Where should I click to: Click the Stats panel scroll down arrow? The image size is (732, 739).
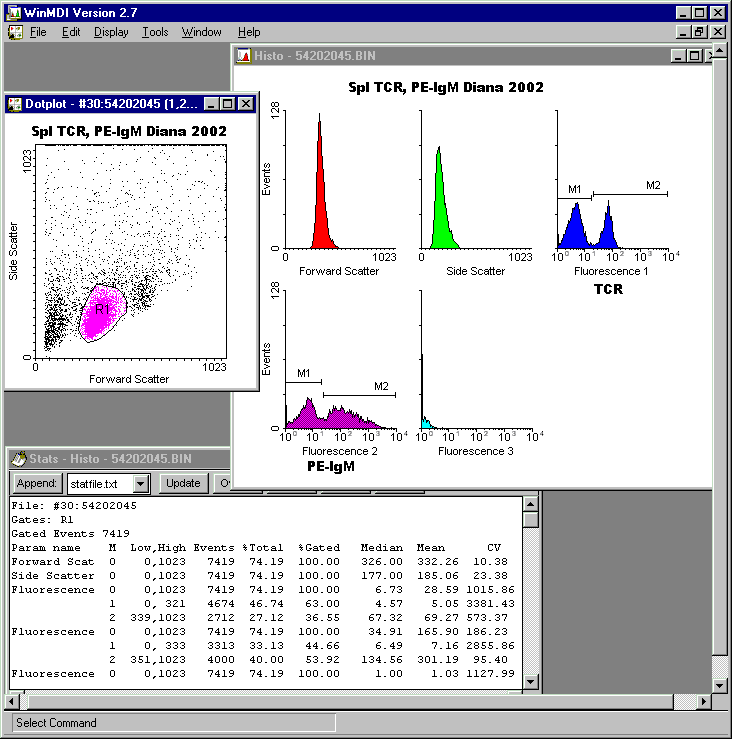(531, 684)
